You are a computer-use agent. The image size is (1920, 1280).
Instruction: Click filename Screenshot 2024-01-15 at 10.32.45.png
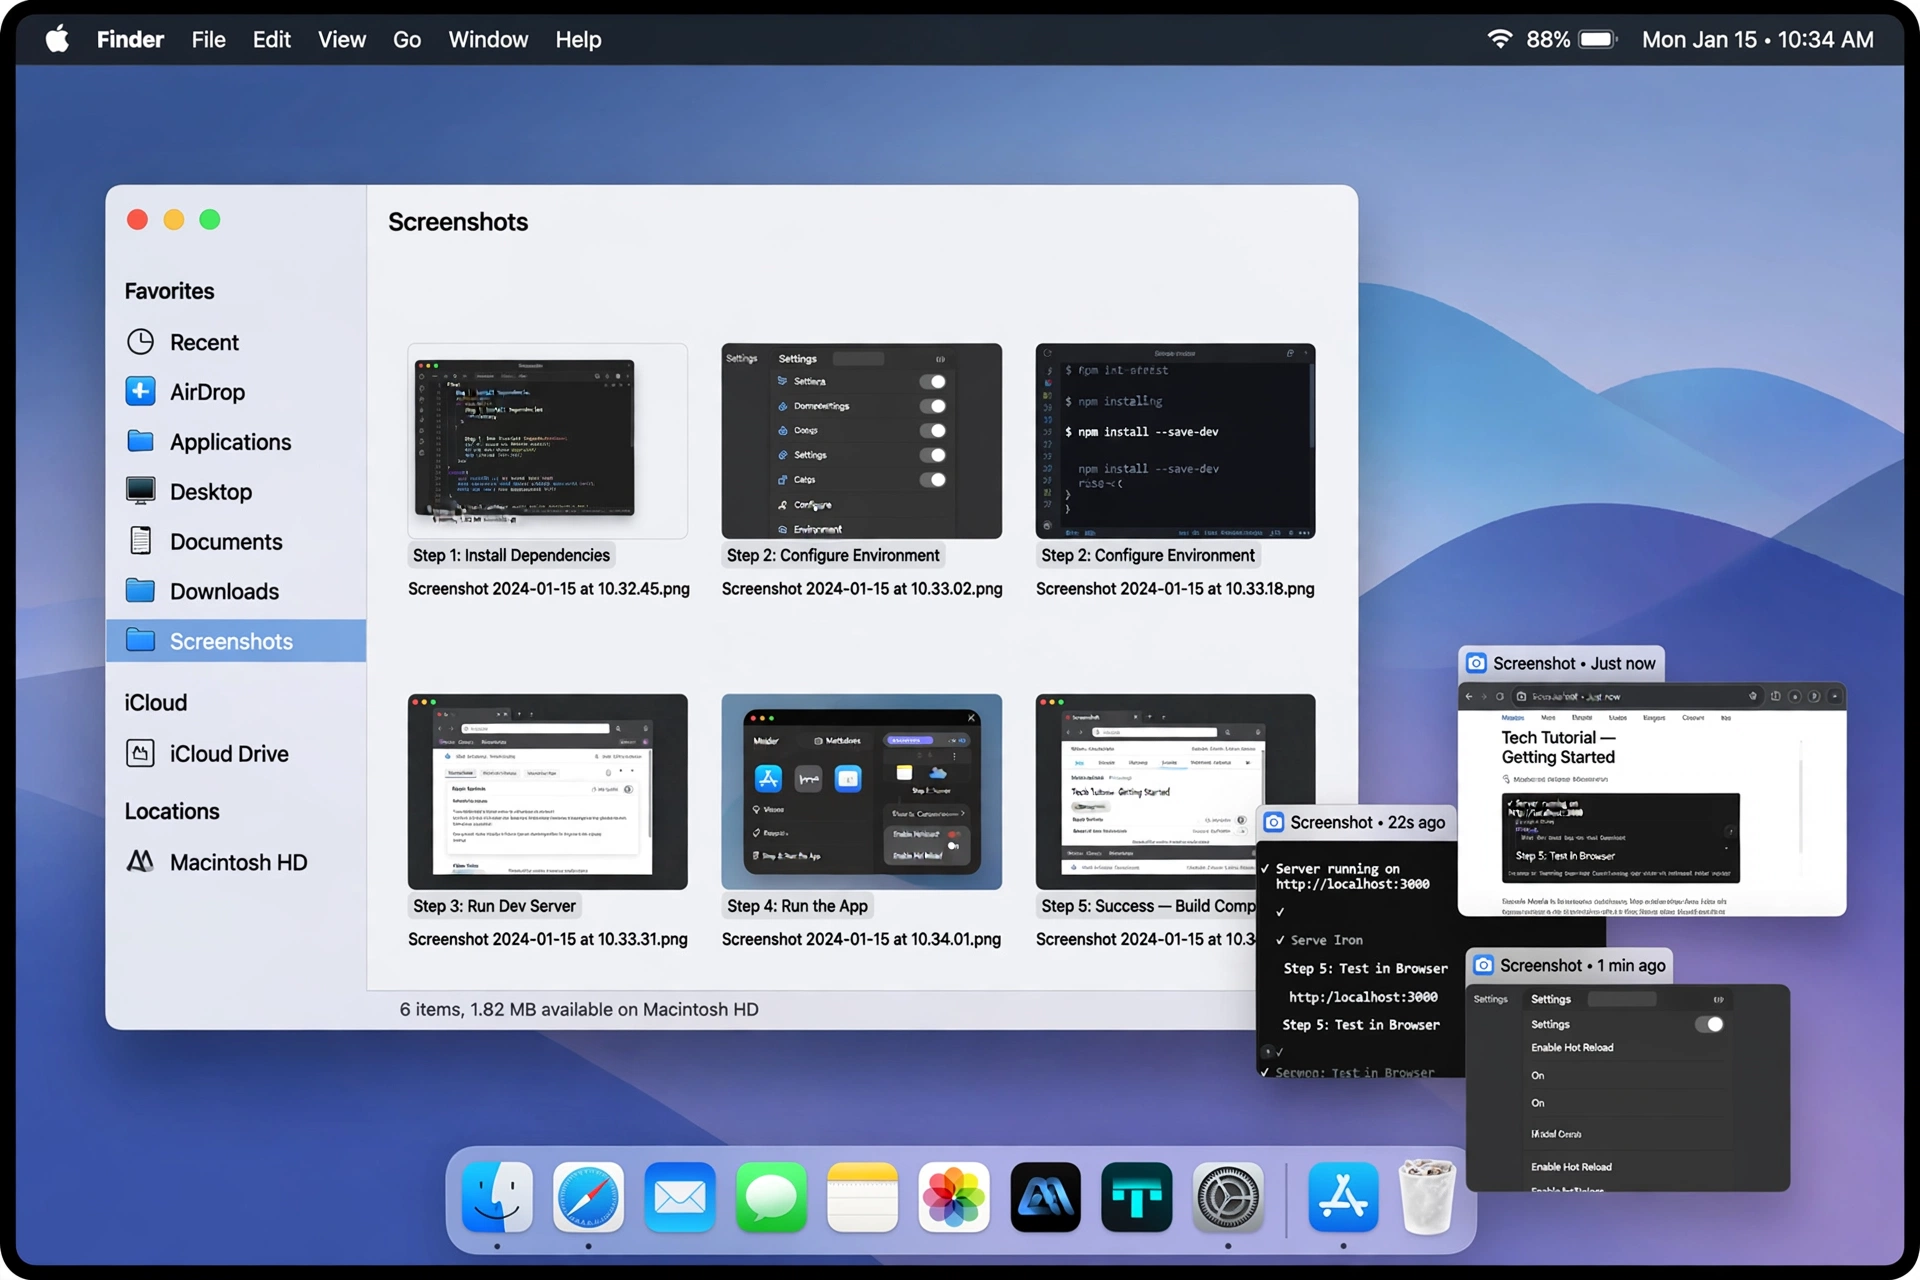549,589
